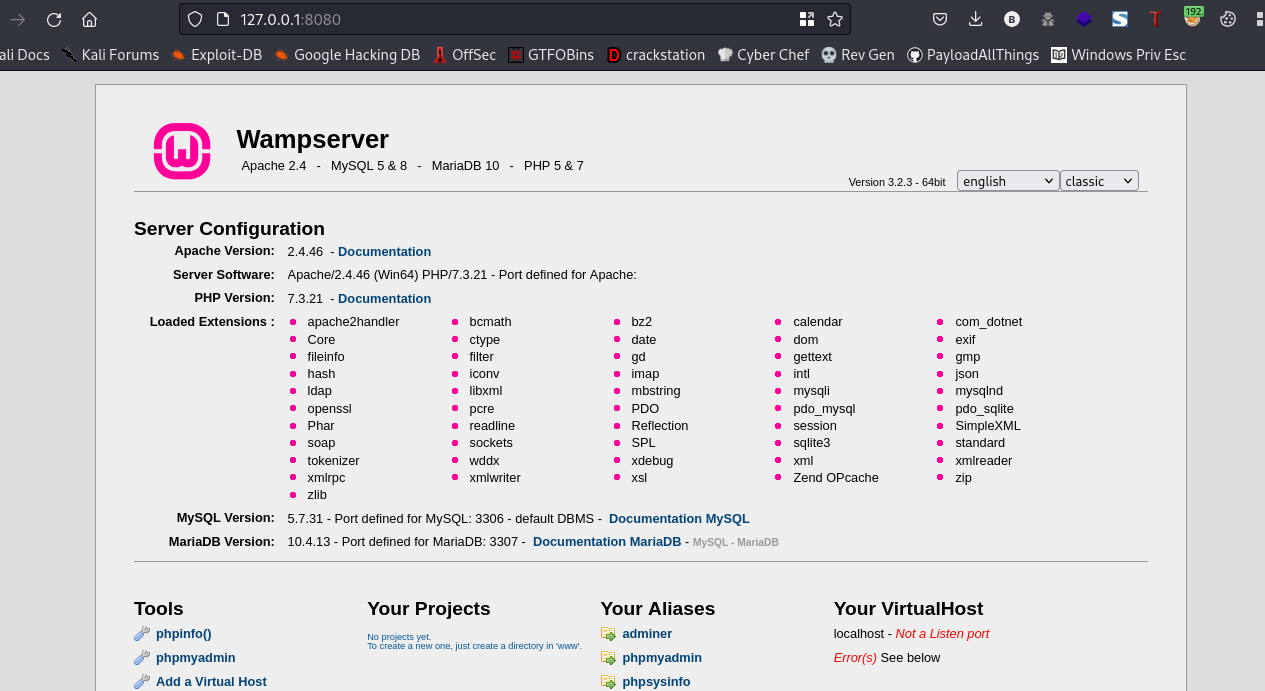Image resolution: width=1265 pixels, height=691 pixels.
Task: Click the Your VirtualHost heading
Action: (x=908, y=609)
